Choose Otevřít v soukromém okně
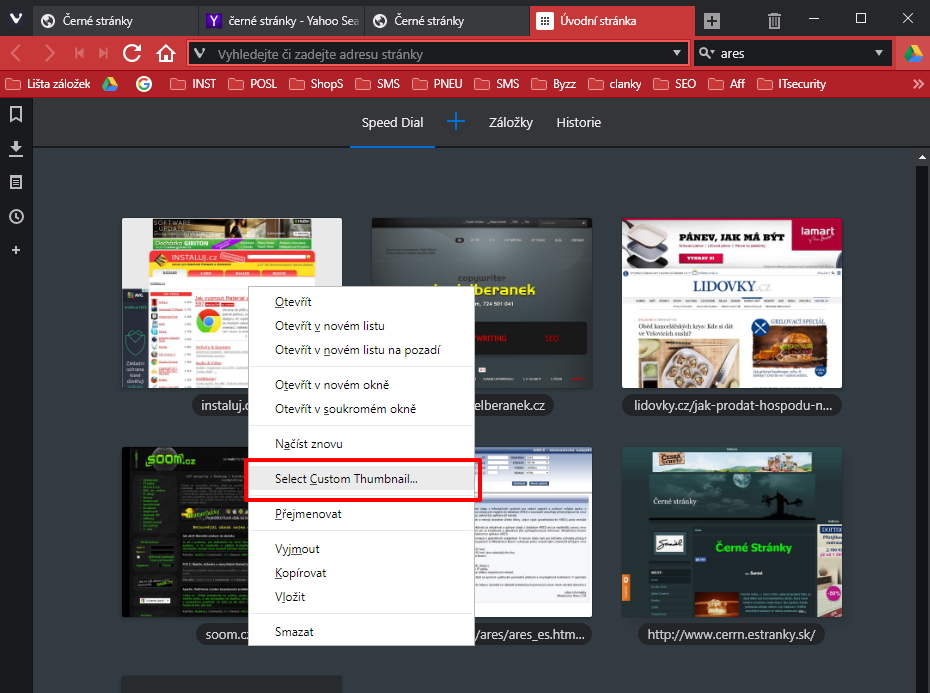This screenshot has height=693, width=930. (361, 409)
